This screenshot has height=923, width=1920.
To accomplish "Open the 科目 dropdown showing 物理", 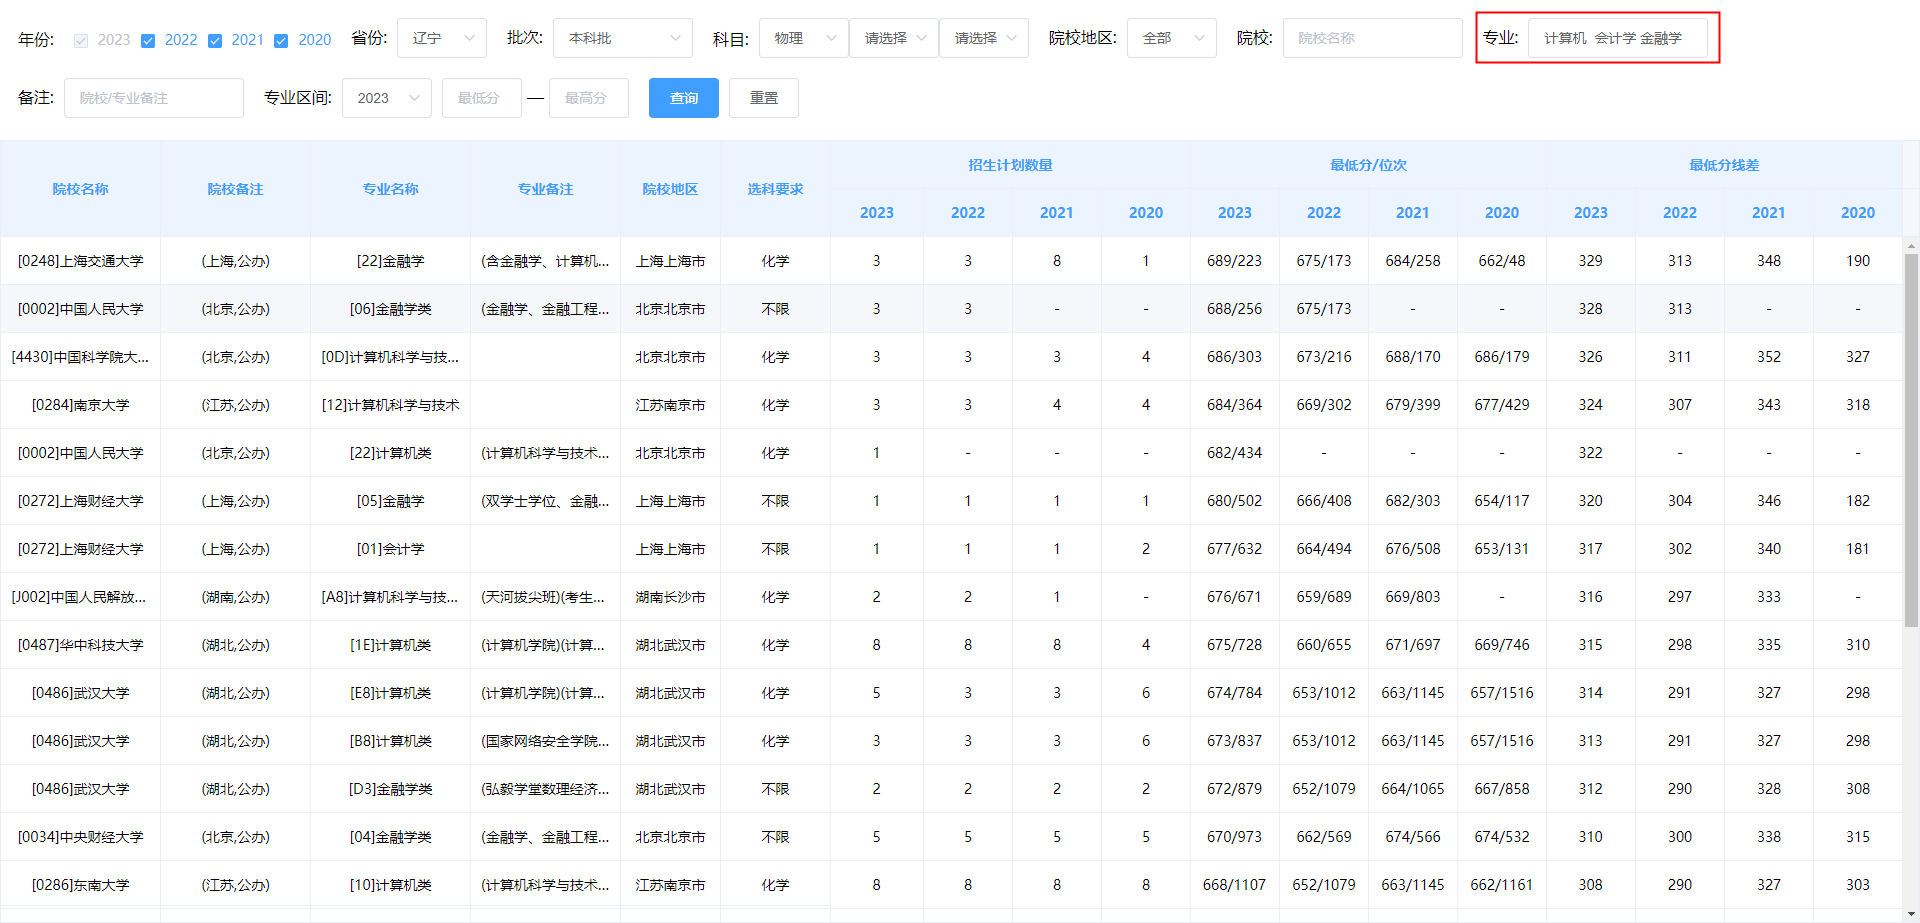I will (x=802, y=37).
